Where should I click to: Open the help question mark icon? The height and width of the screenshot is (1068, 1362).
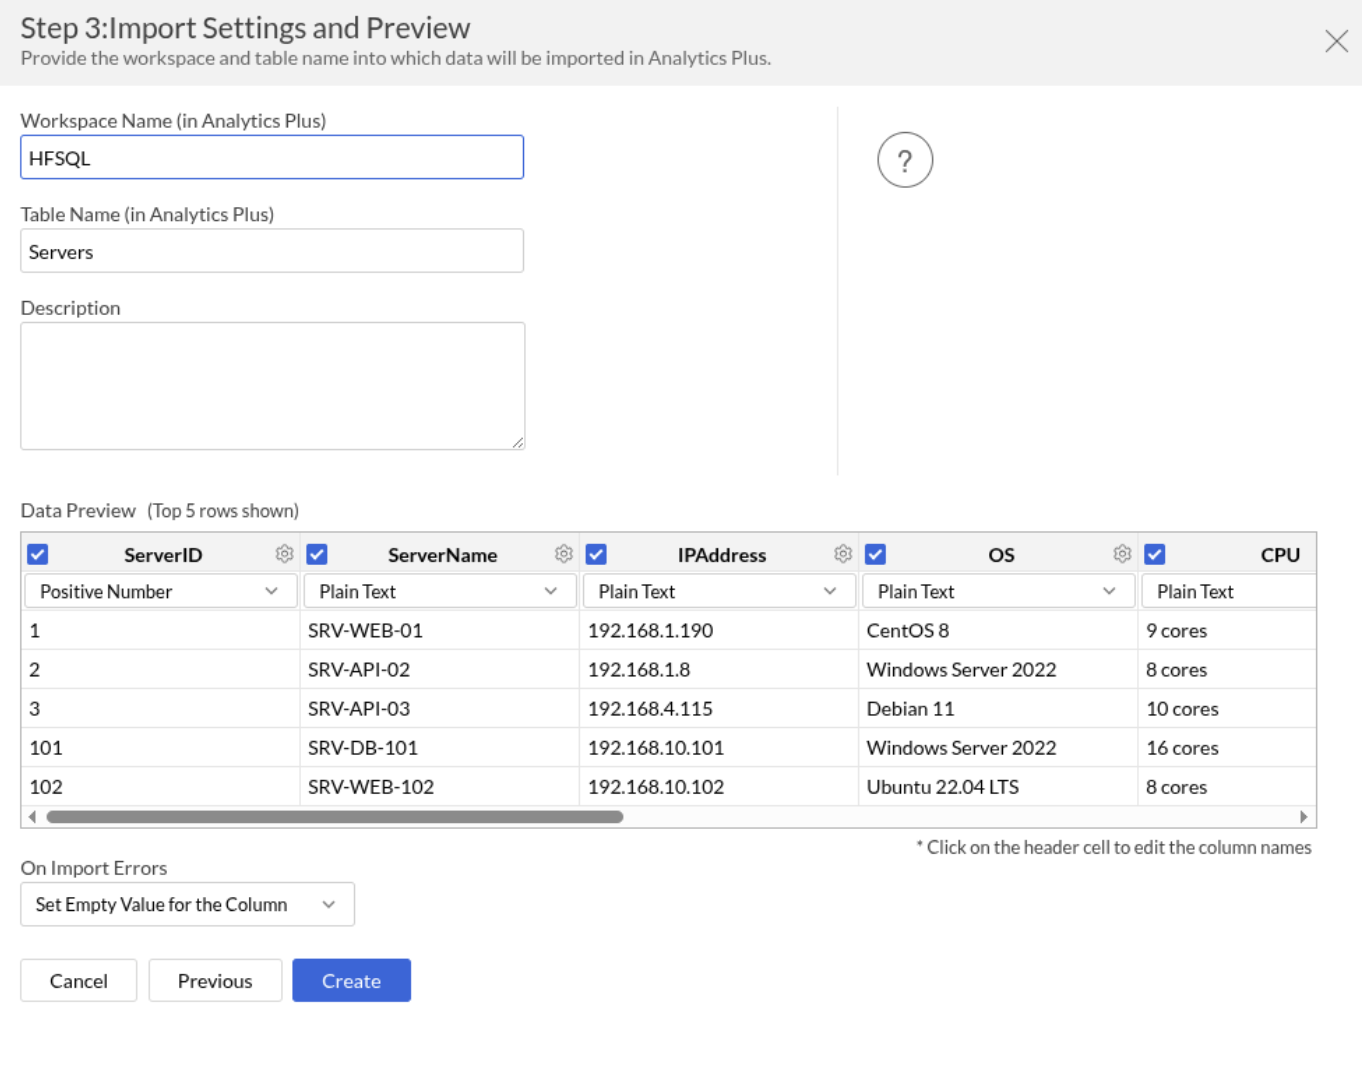click(905, 160)
